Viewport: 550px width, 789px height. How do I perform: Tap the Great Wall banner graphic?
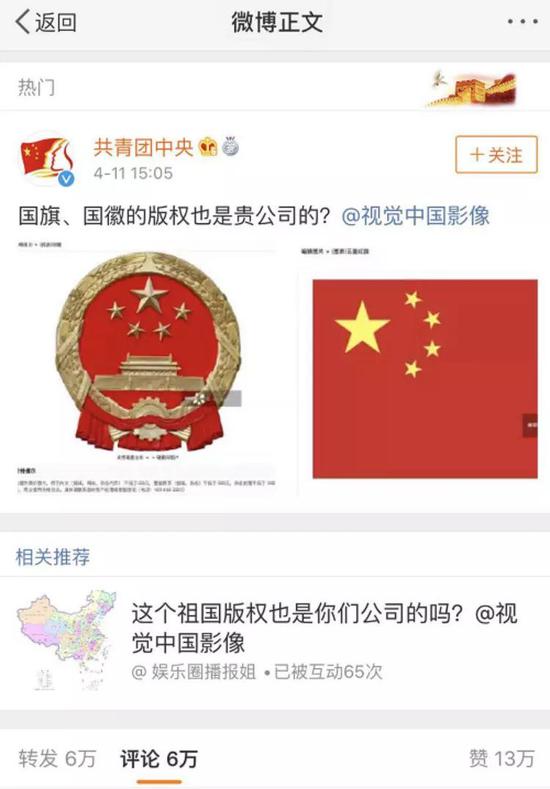tap(472, 88)
